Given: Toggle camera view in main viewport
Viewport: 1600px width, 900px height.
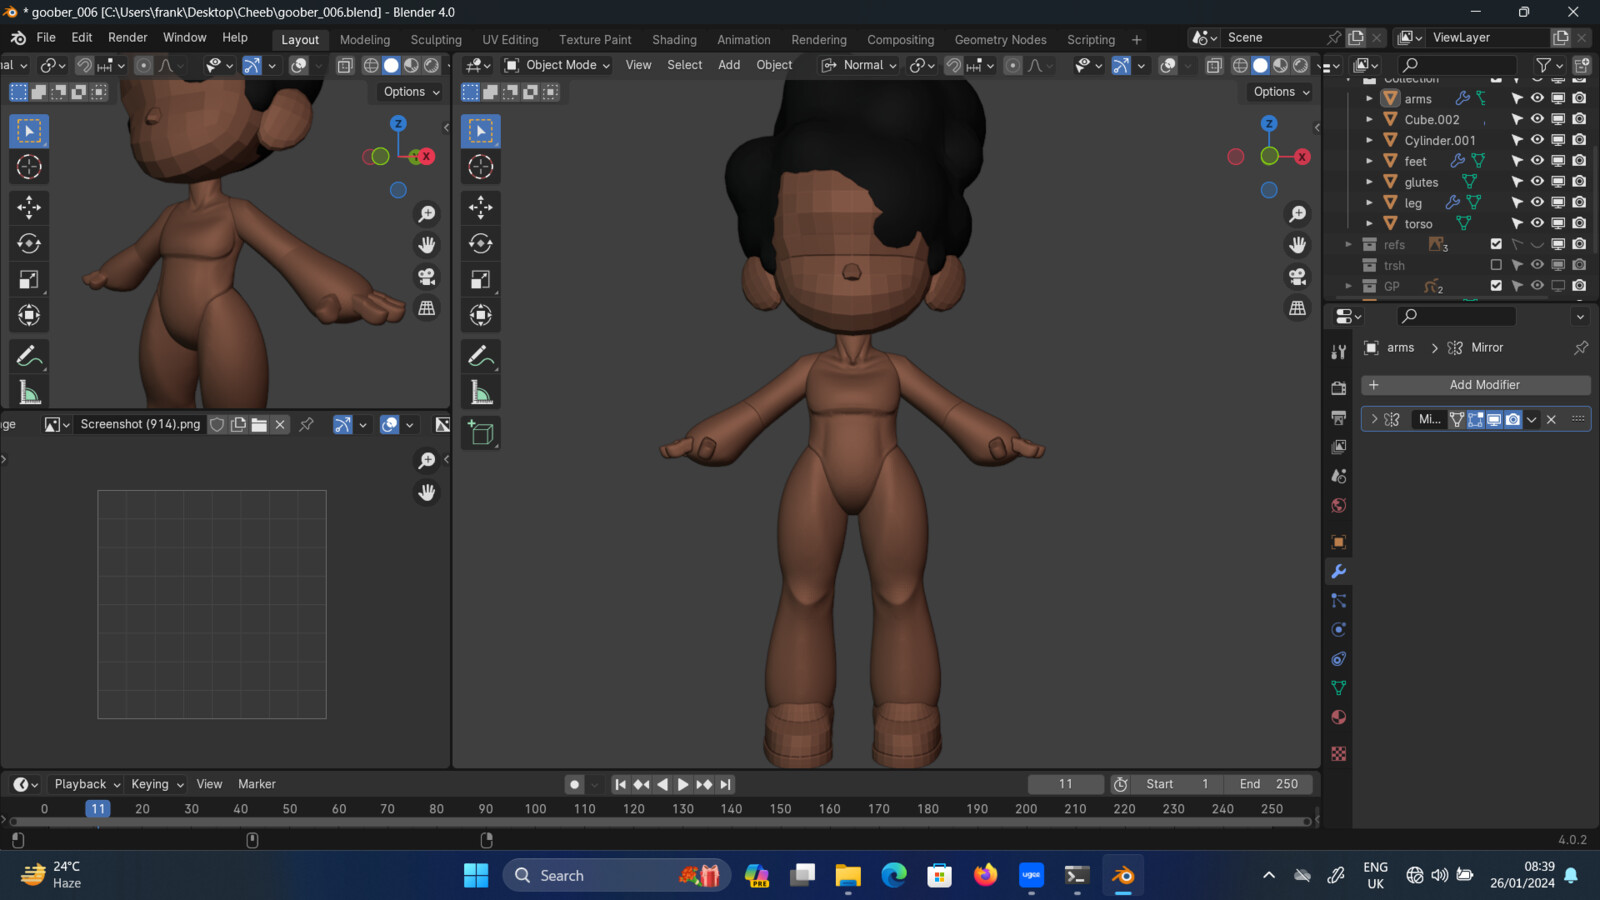Looking at the screenshot, I should (x=1298, y=277).
